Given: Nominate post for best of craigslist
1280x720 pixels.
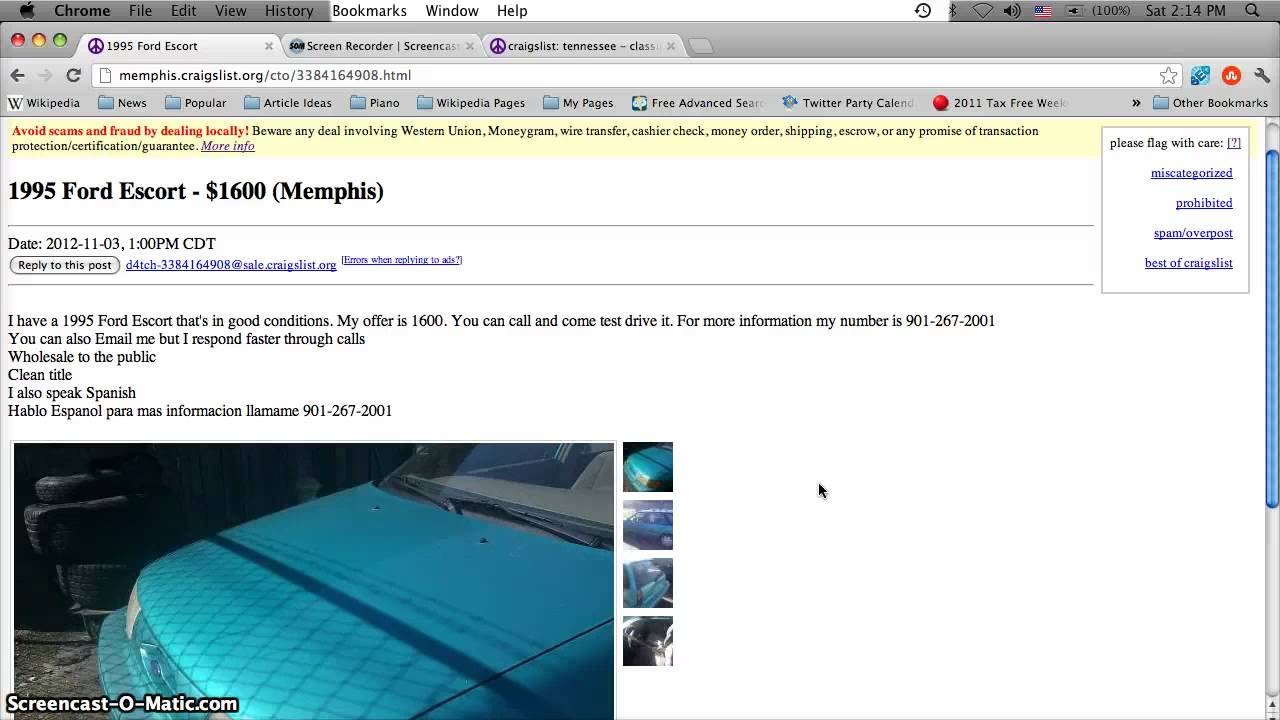Looking at the screenshot, I should tap(1189, 263).
